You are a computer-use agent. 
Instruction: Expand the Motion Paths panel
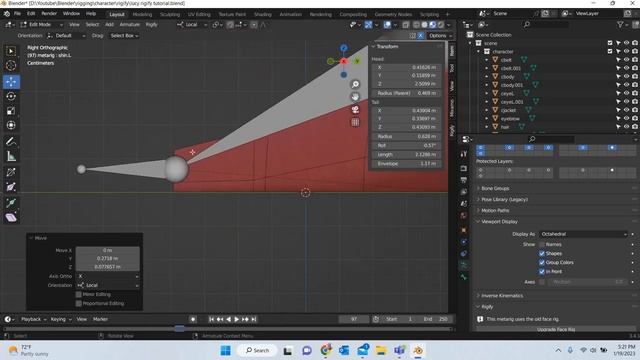495,211
